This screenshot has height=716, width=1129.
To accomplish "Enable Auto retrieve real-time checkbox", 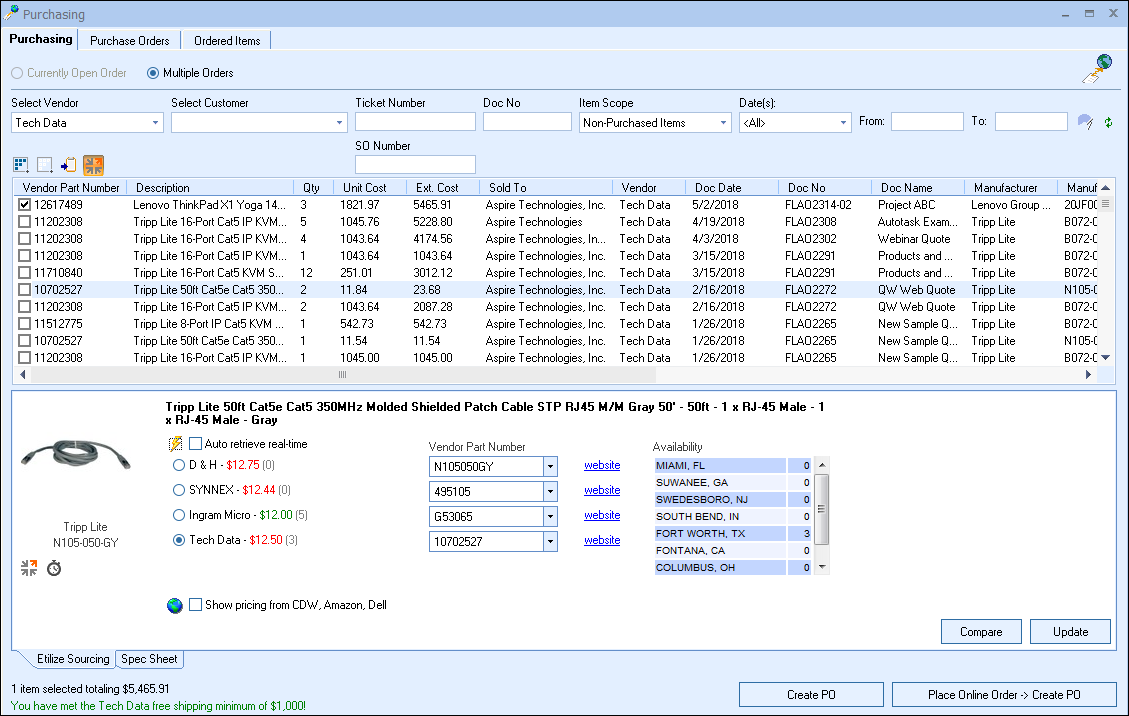I will pos(195,444).
